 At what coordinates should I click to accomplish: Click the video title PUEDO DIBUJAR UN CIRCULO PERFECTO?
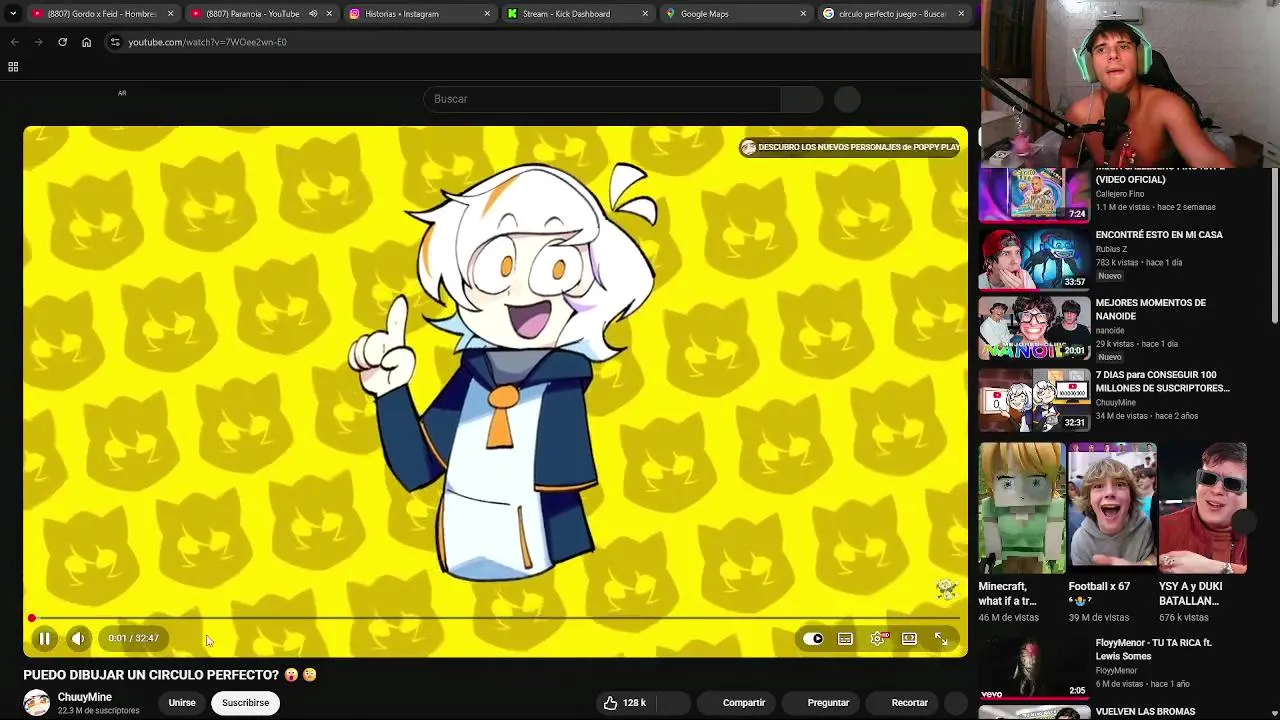(151, 675)
